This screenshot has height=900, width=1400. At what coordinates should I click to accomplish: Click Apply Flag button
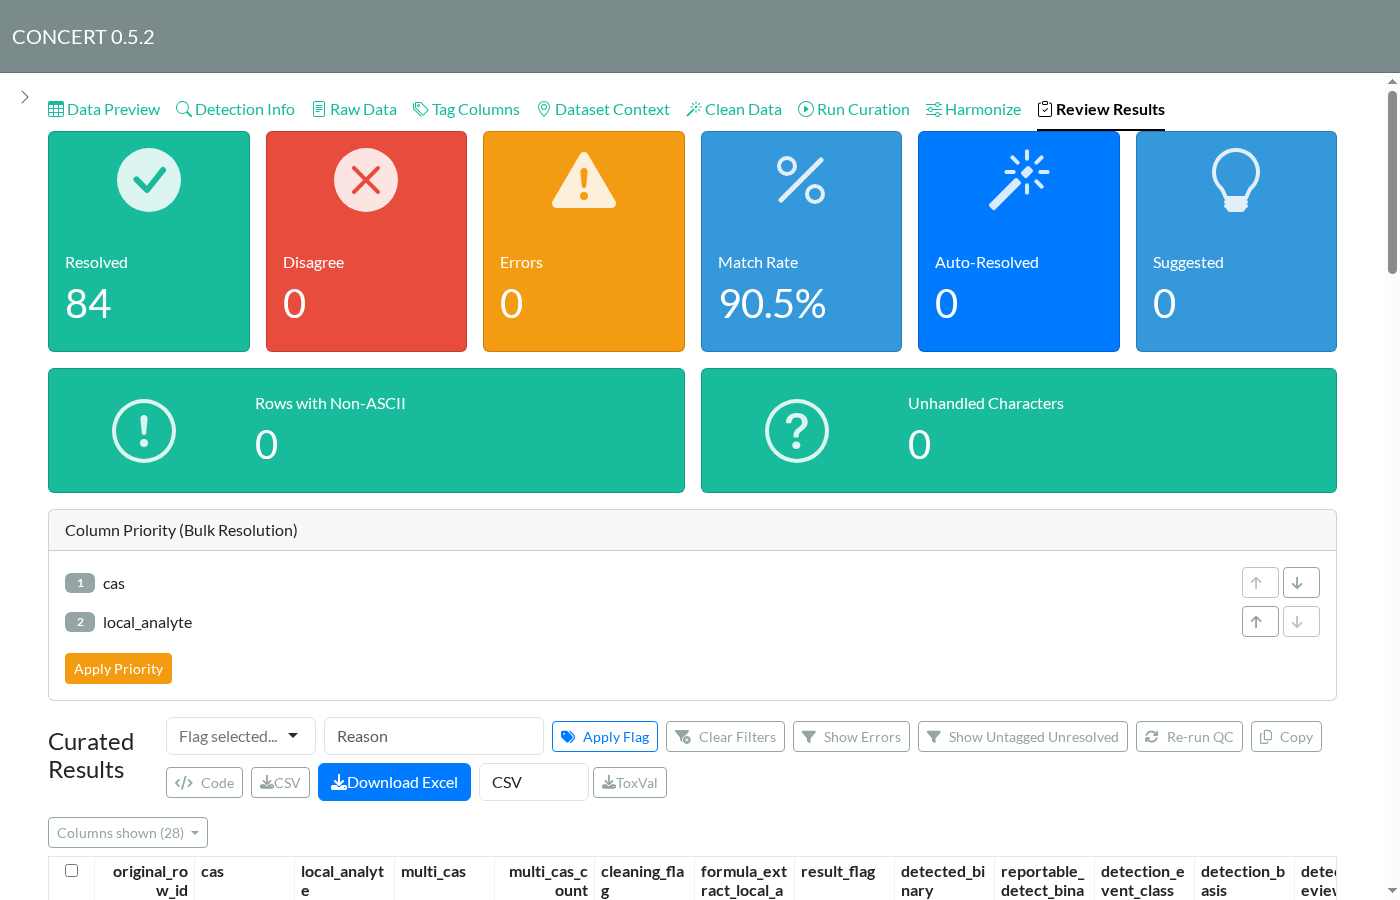605,737
